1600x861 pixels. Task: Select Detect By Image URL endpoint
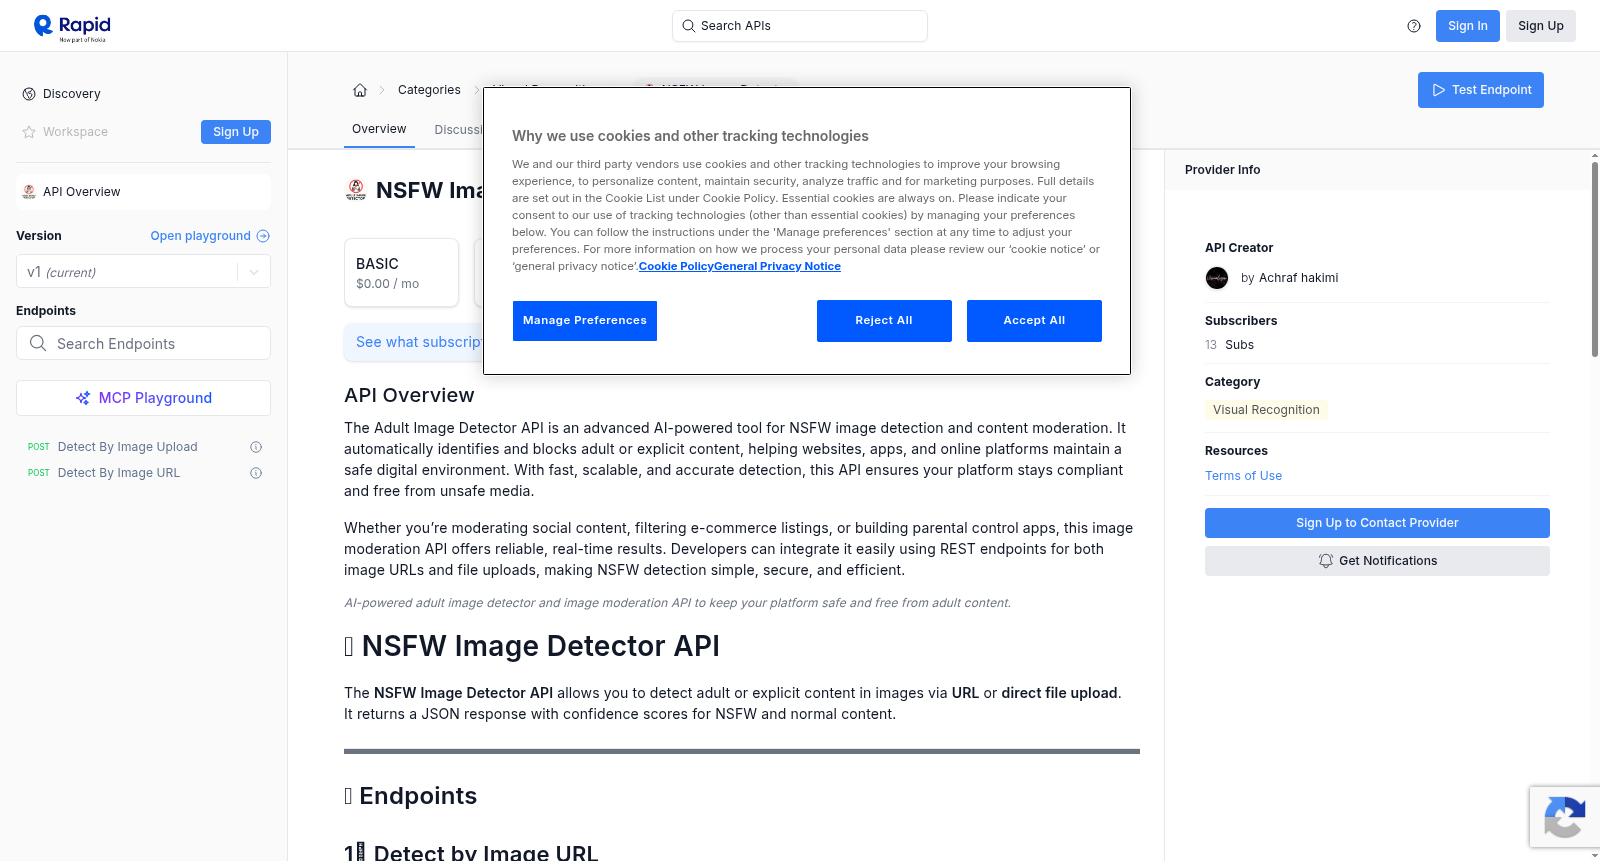pos(119,473)
